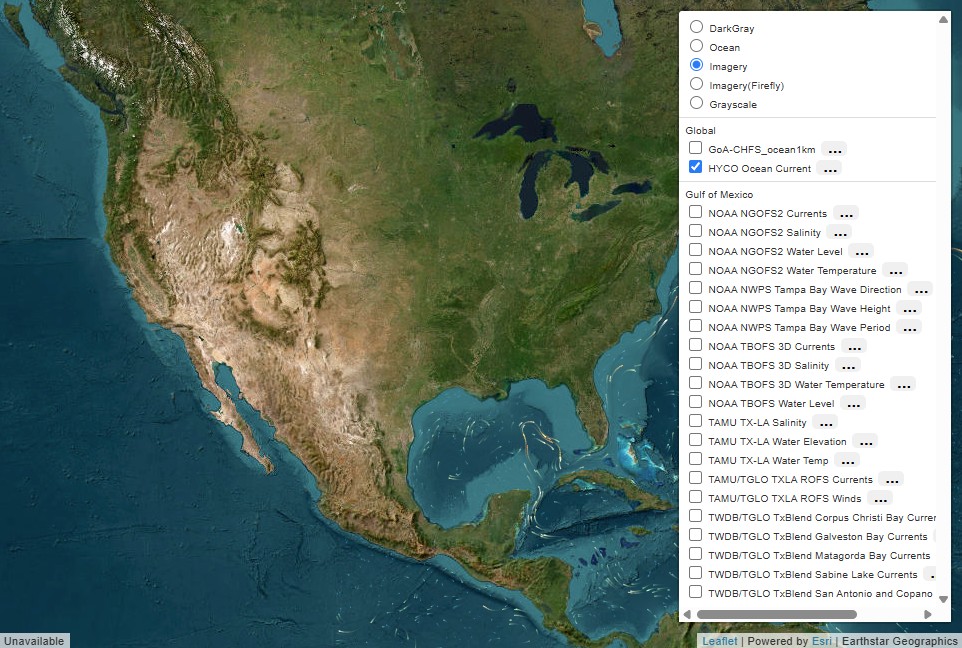Select the Imagery basemap radio button
The image size is (962, 648).
(x=696, y=65)
